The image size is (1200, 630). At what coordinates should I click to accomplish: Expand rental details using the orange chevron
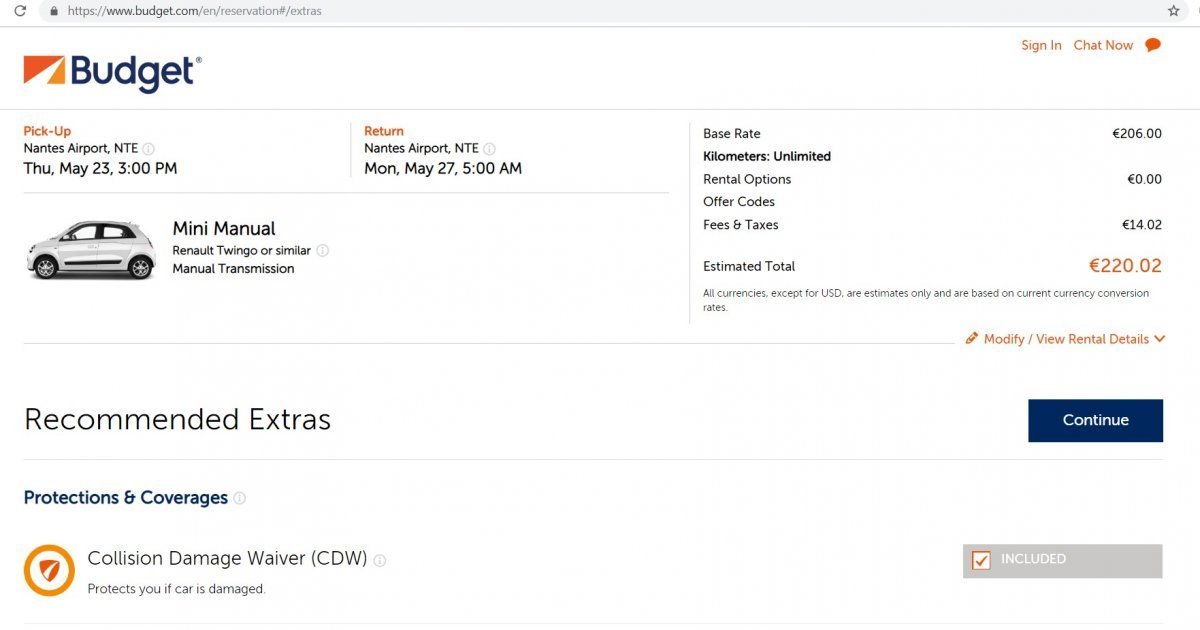pos(1159,339)
